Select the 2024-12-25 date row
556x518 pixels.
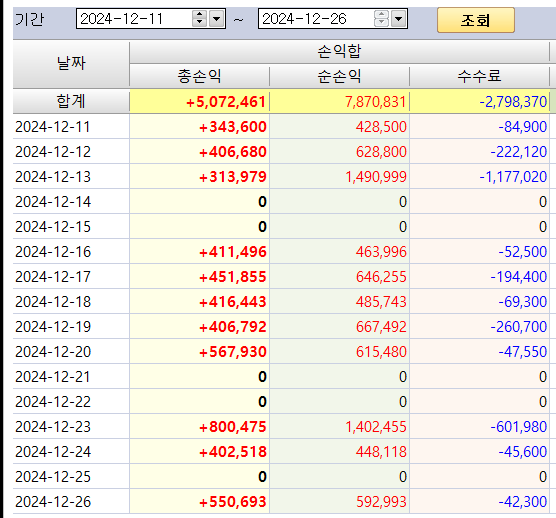(71, 477)
